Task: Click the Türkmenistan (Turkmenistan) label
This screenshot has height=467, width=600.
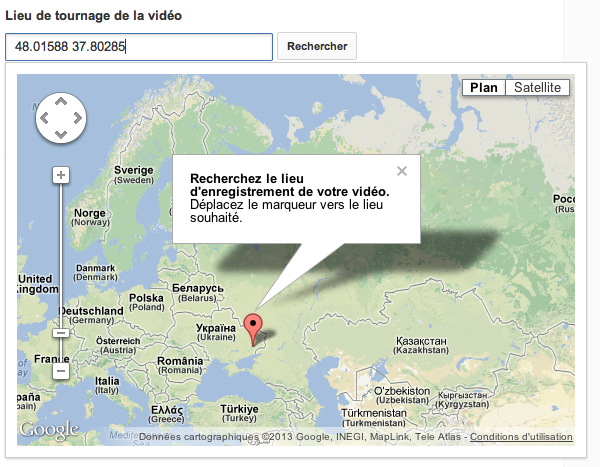Action: (374, 418)
